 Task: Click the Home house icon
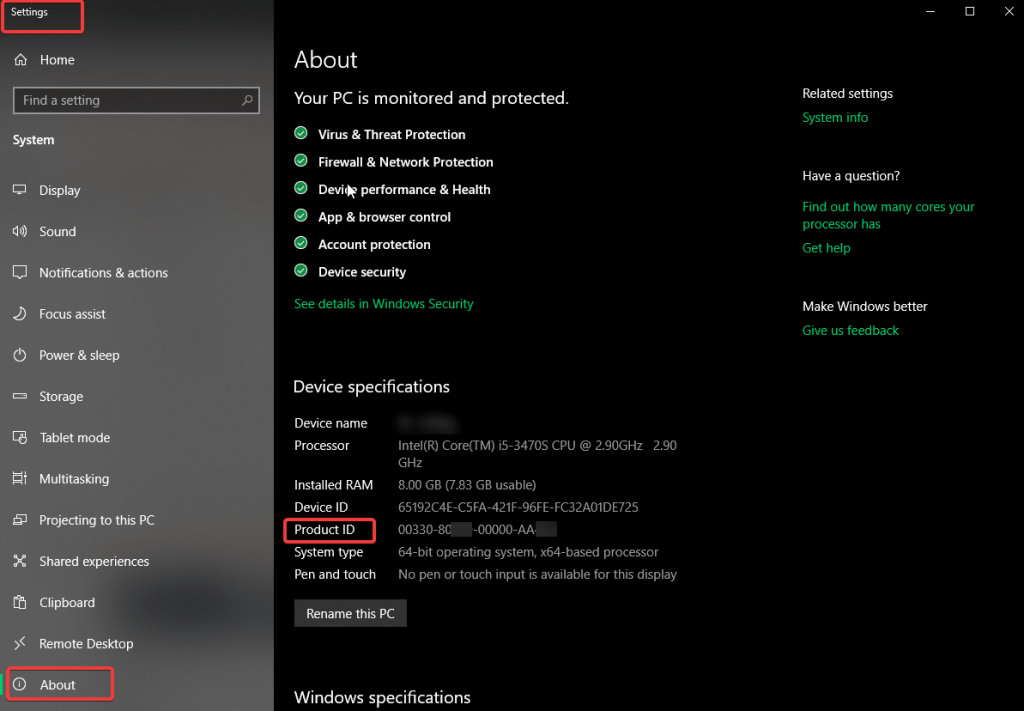[20, 59]
